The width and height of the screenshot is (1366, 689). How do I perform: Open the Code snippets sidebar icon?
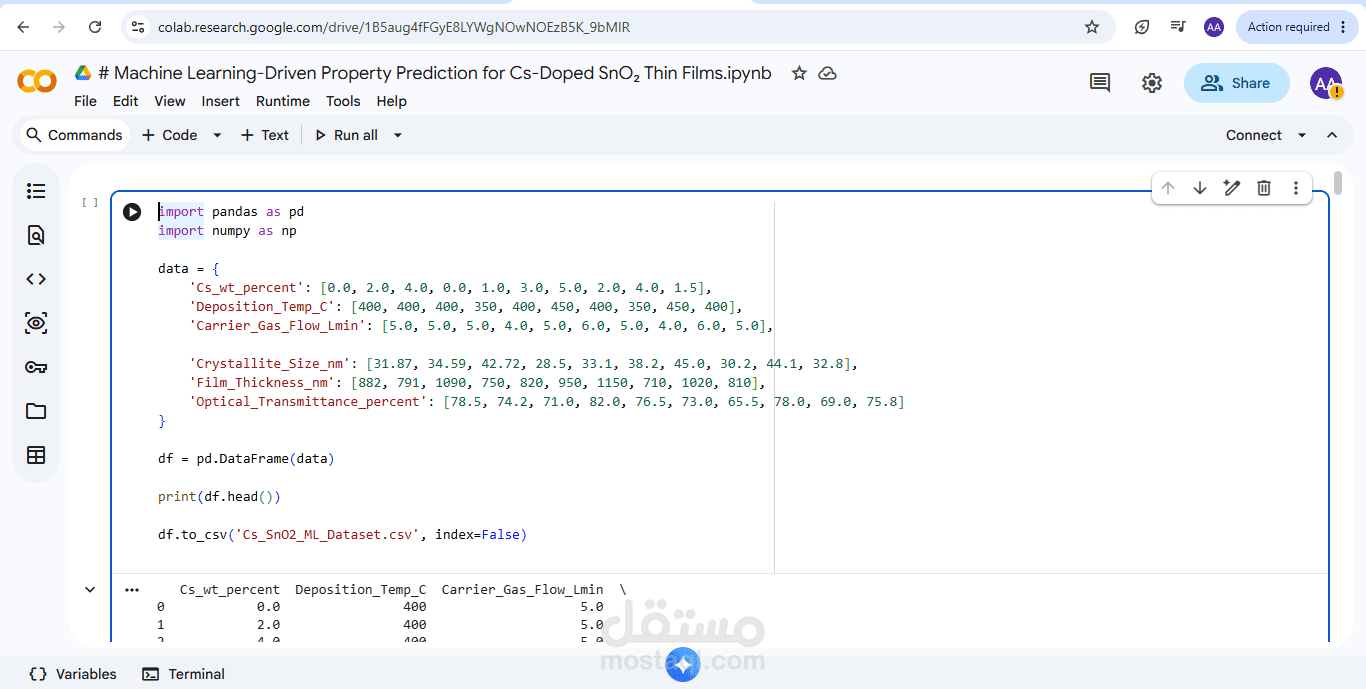pos(36,279)
